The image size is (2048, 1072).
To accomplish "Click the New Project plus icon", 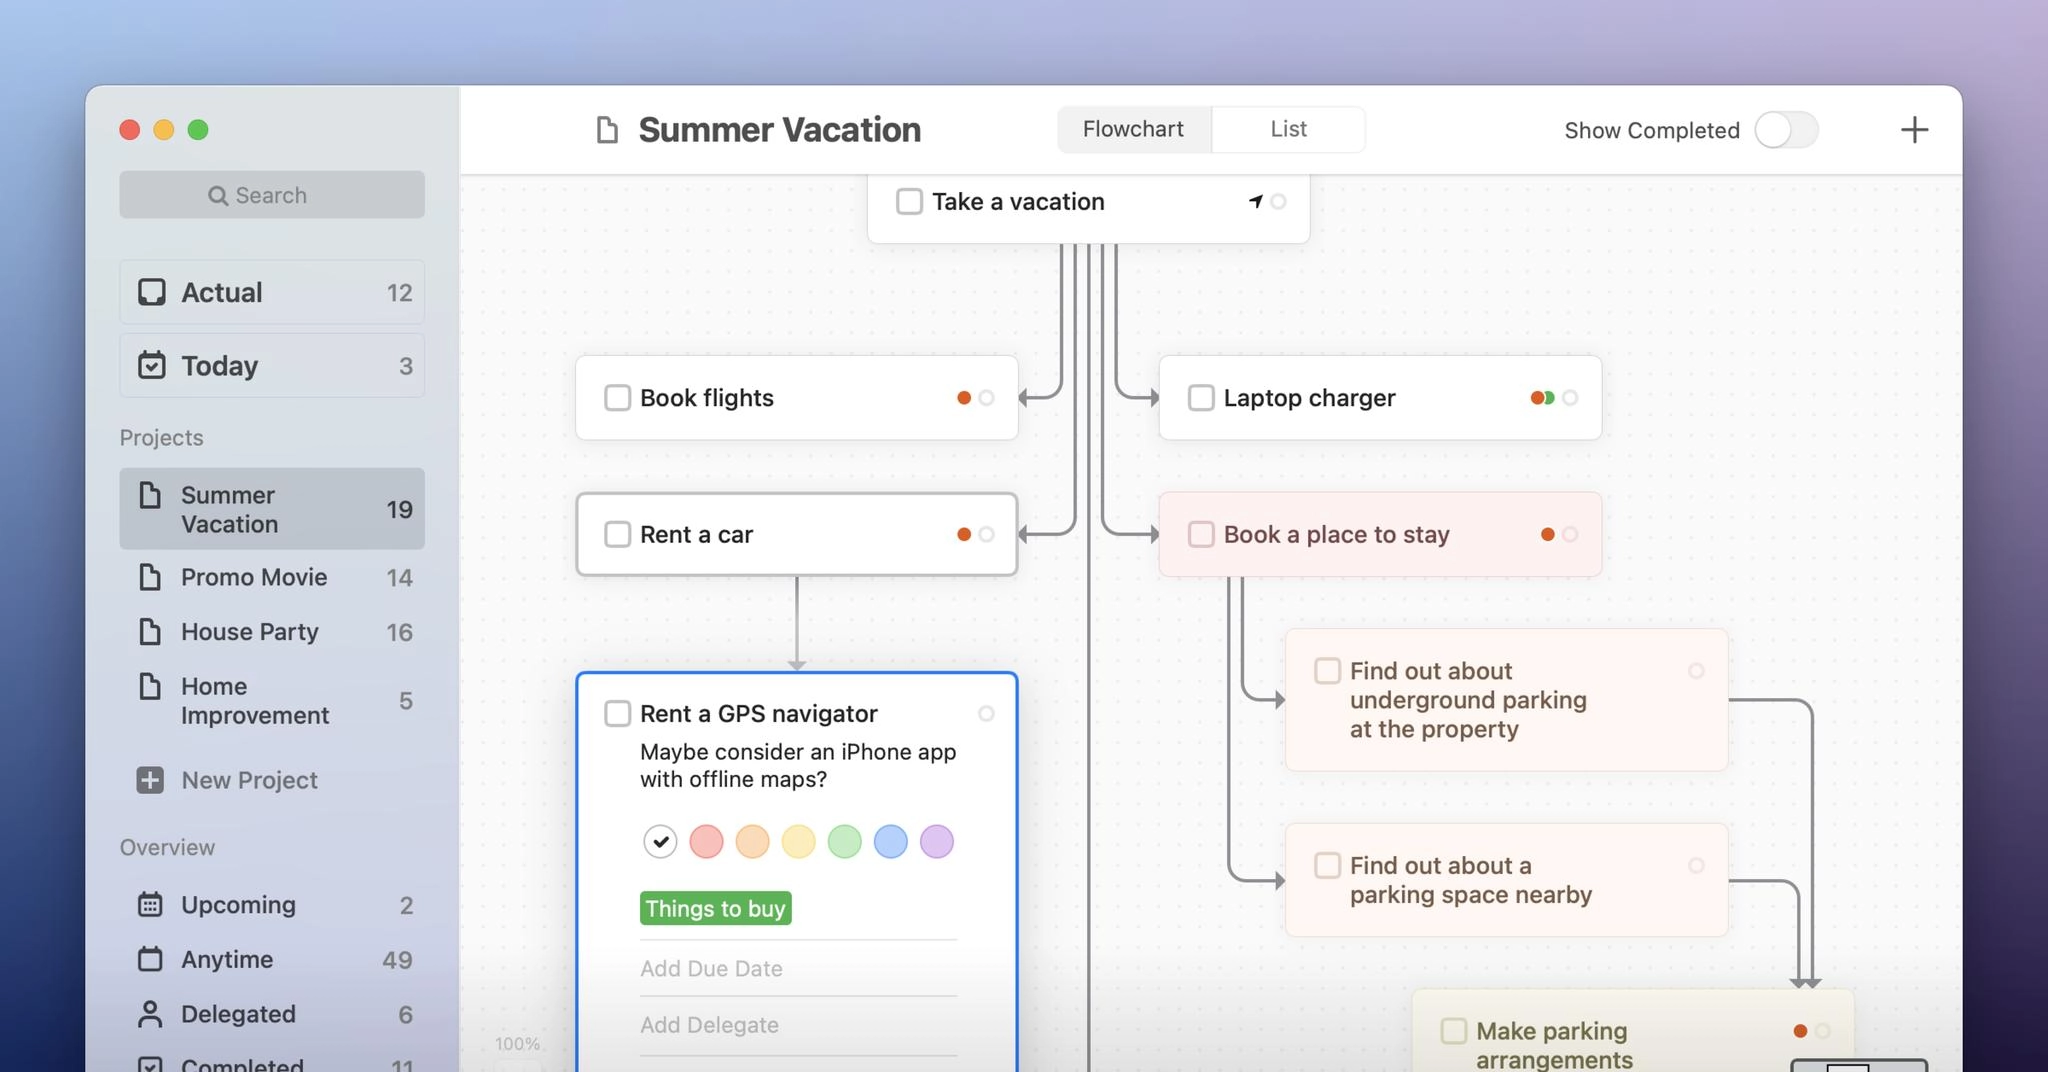I will click(150, 780).
